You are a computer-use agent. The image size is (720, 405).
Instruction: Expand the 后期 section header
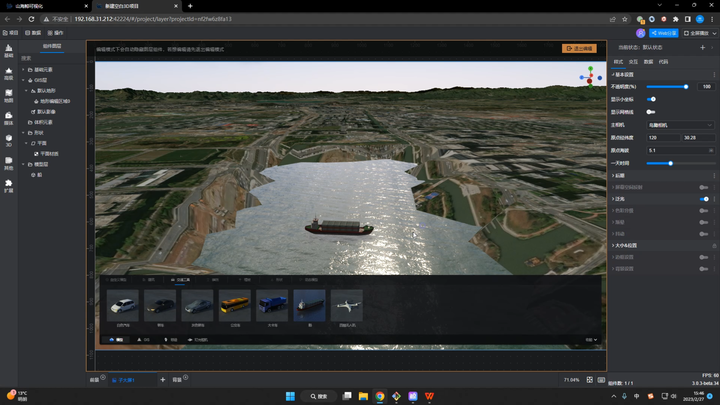pyautogui.click(x=620, y=175)
